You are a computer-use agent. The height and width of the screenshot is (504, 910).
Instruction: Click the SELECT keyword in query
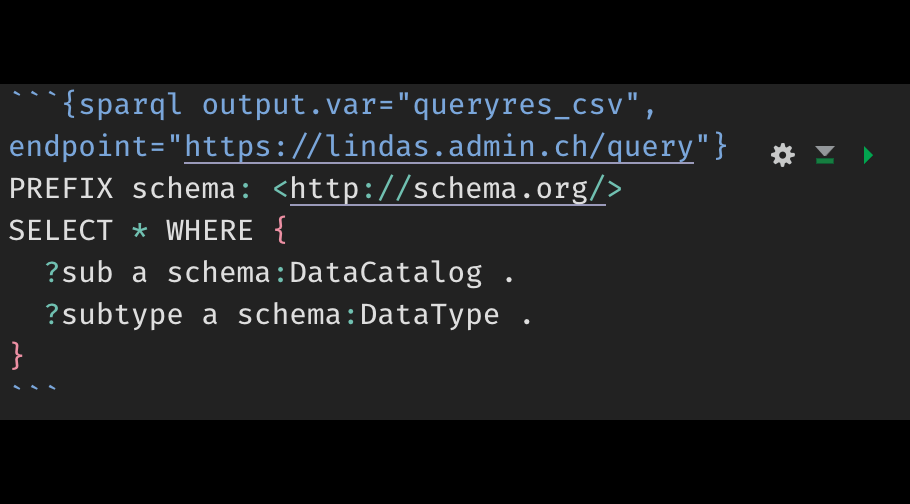(x=60, y=231)
